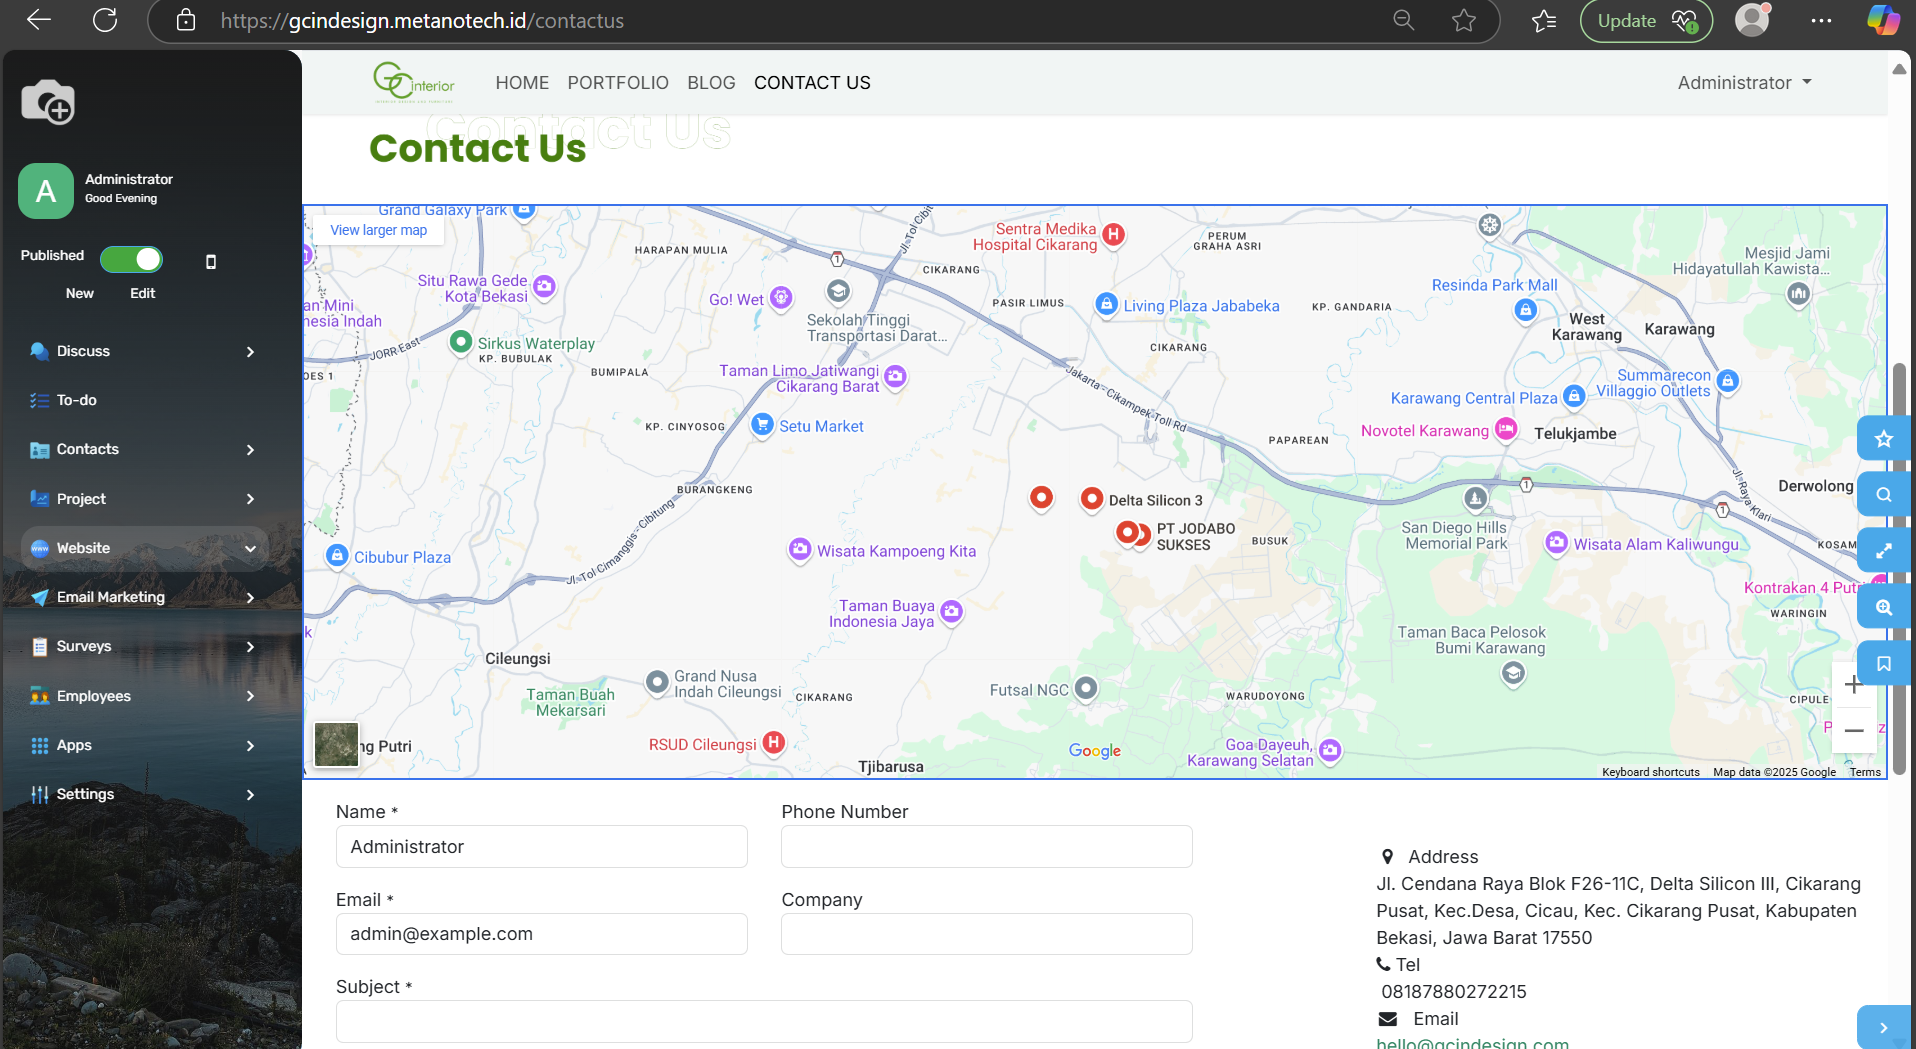Image resolution: width=1916 pixels, height=1049 pixels.
Task: Click the camera add icon in sidebar
Action: (x=48, y=102)
